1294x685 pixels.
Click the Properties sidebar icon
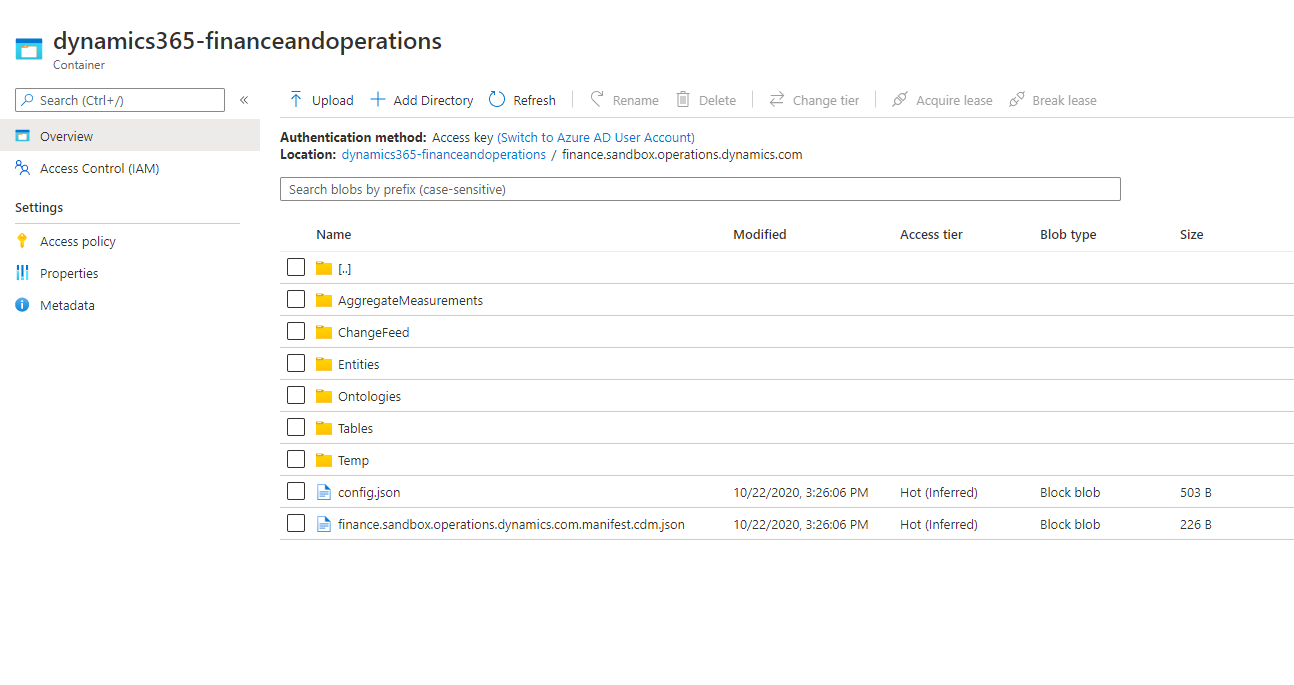pyautogui.click(x=22, y=272)
